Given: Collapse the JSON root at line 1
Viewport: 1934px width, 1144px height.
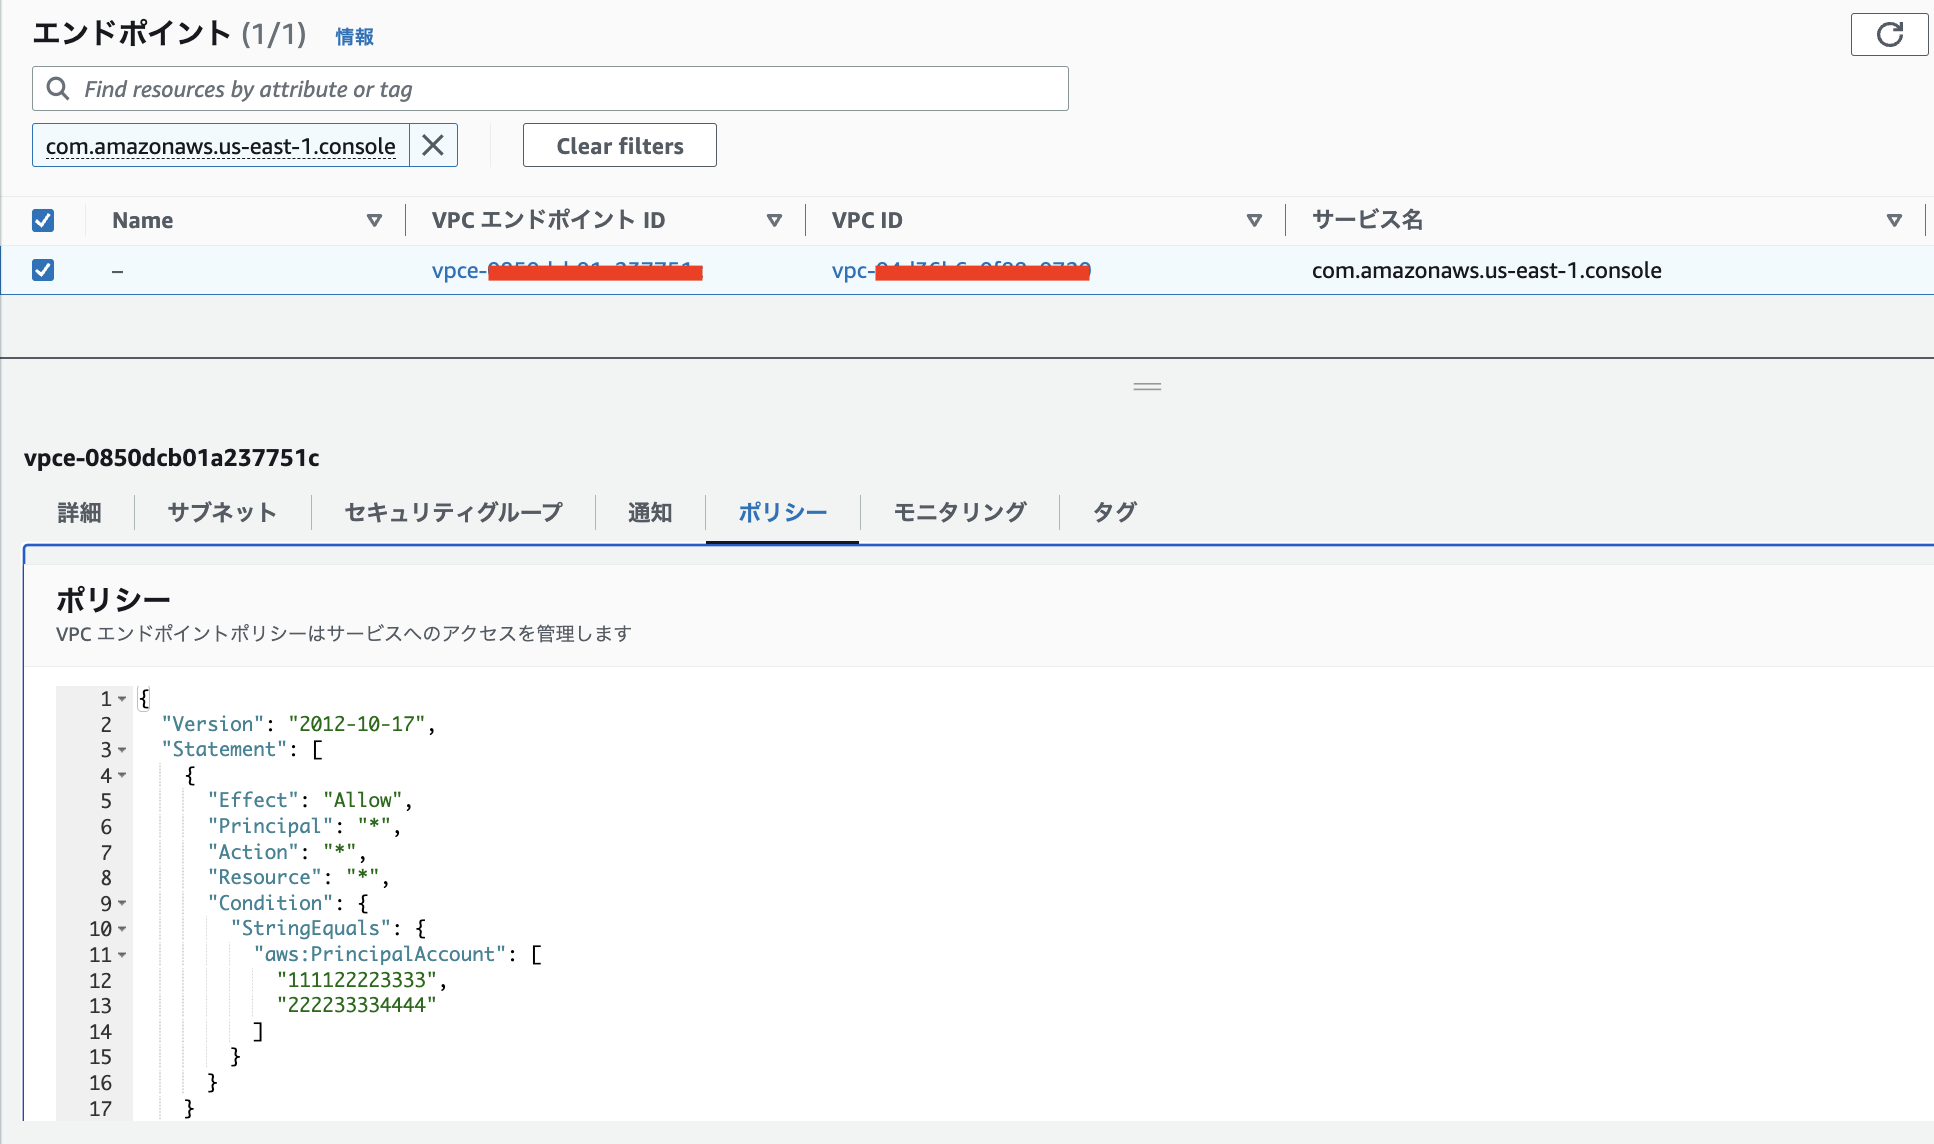Looking at the screenshot, I should [122, 699].
